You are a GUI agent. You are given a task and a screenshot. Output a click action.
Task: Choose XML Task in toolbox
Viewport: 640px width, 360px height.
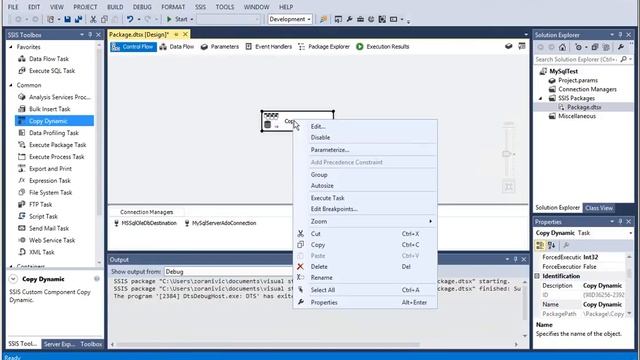tap(42, 252)
